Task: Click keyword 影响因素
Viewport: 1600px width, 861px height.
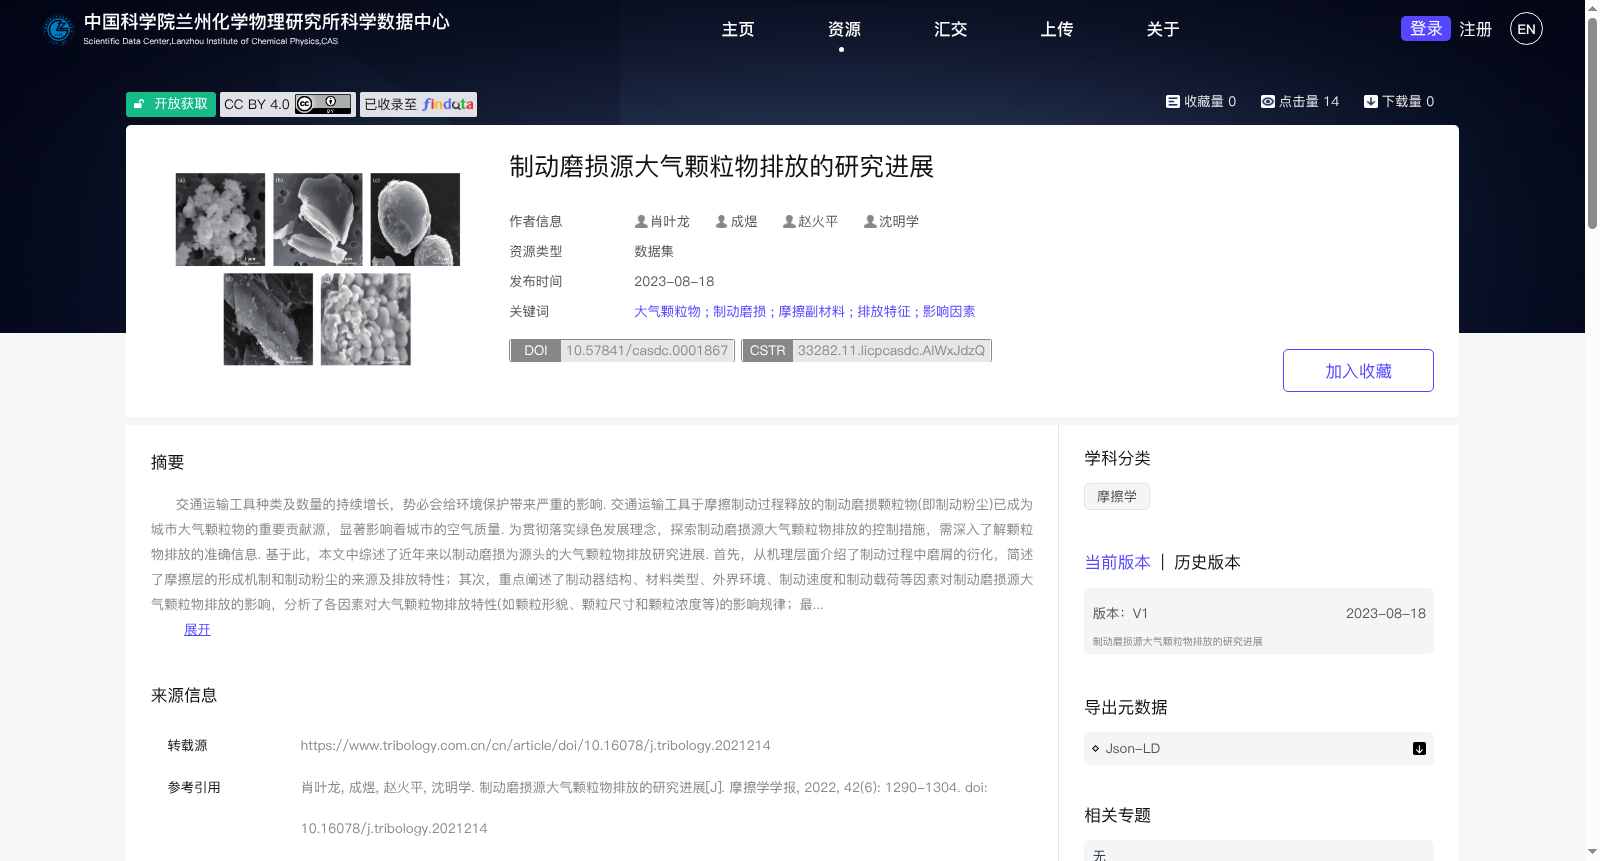Action: 949,312
